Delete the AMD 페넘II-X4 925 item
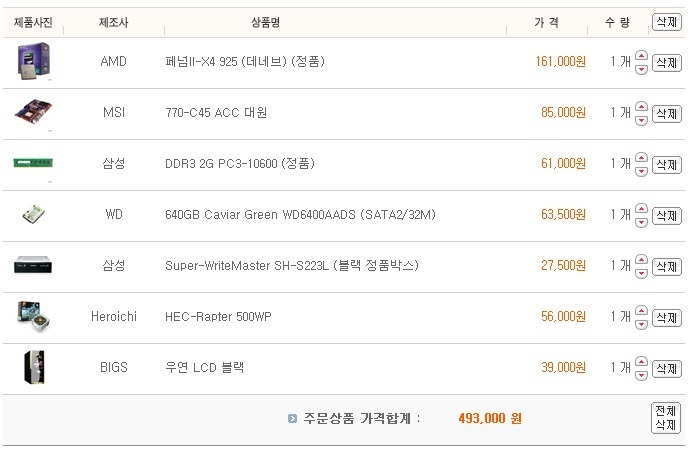This screenshot has height=451, width=692. tap(666, 63)
